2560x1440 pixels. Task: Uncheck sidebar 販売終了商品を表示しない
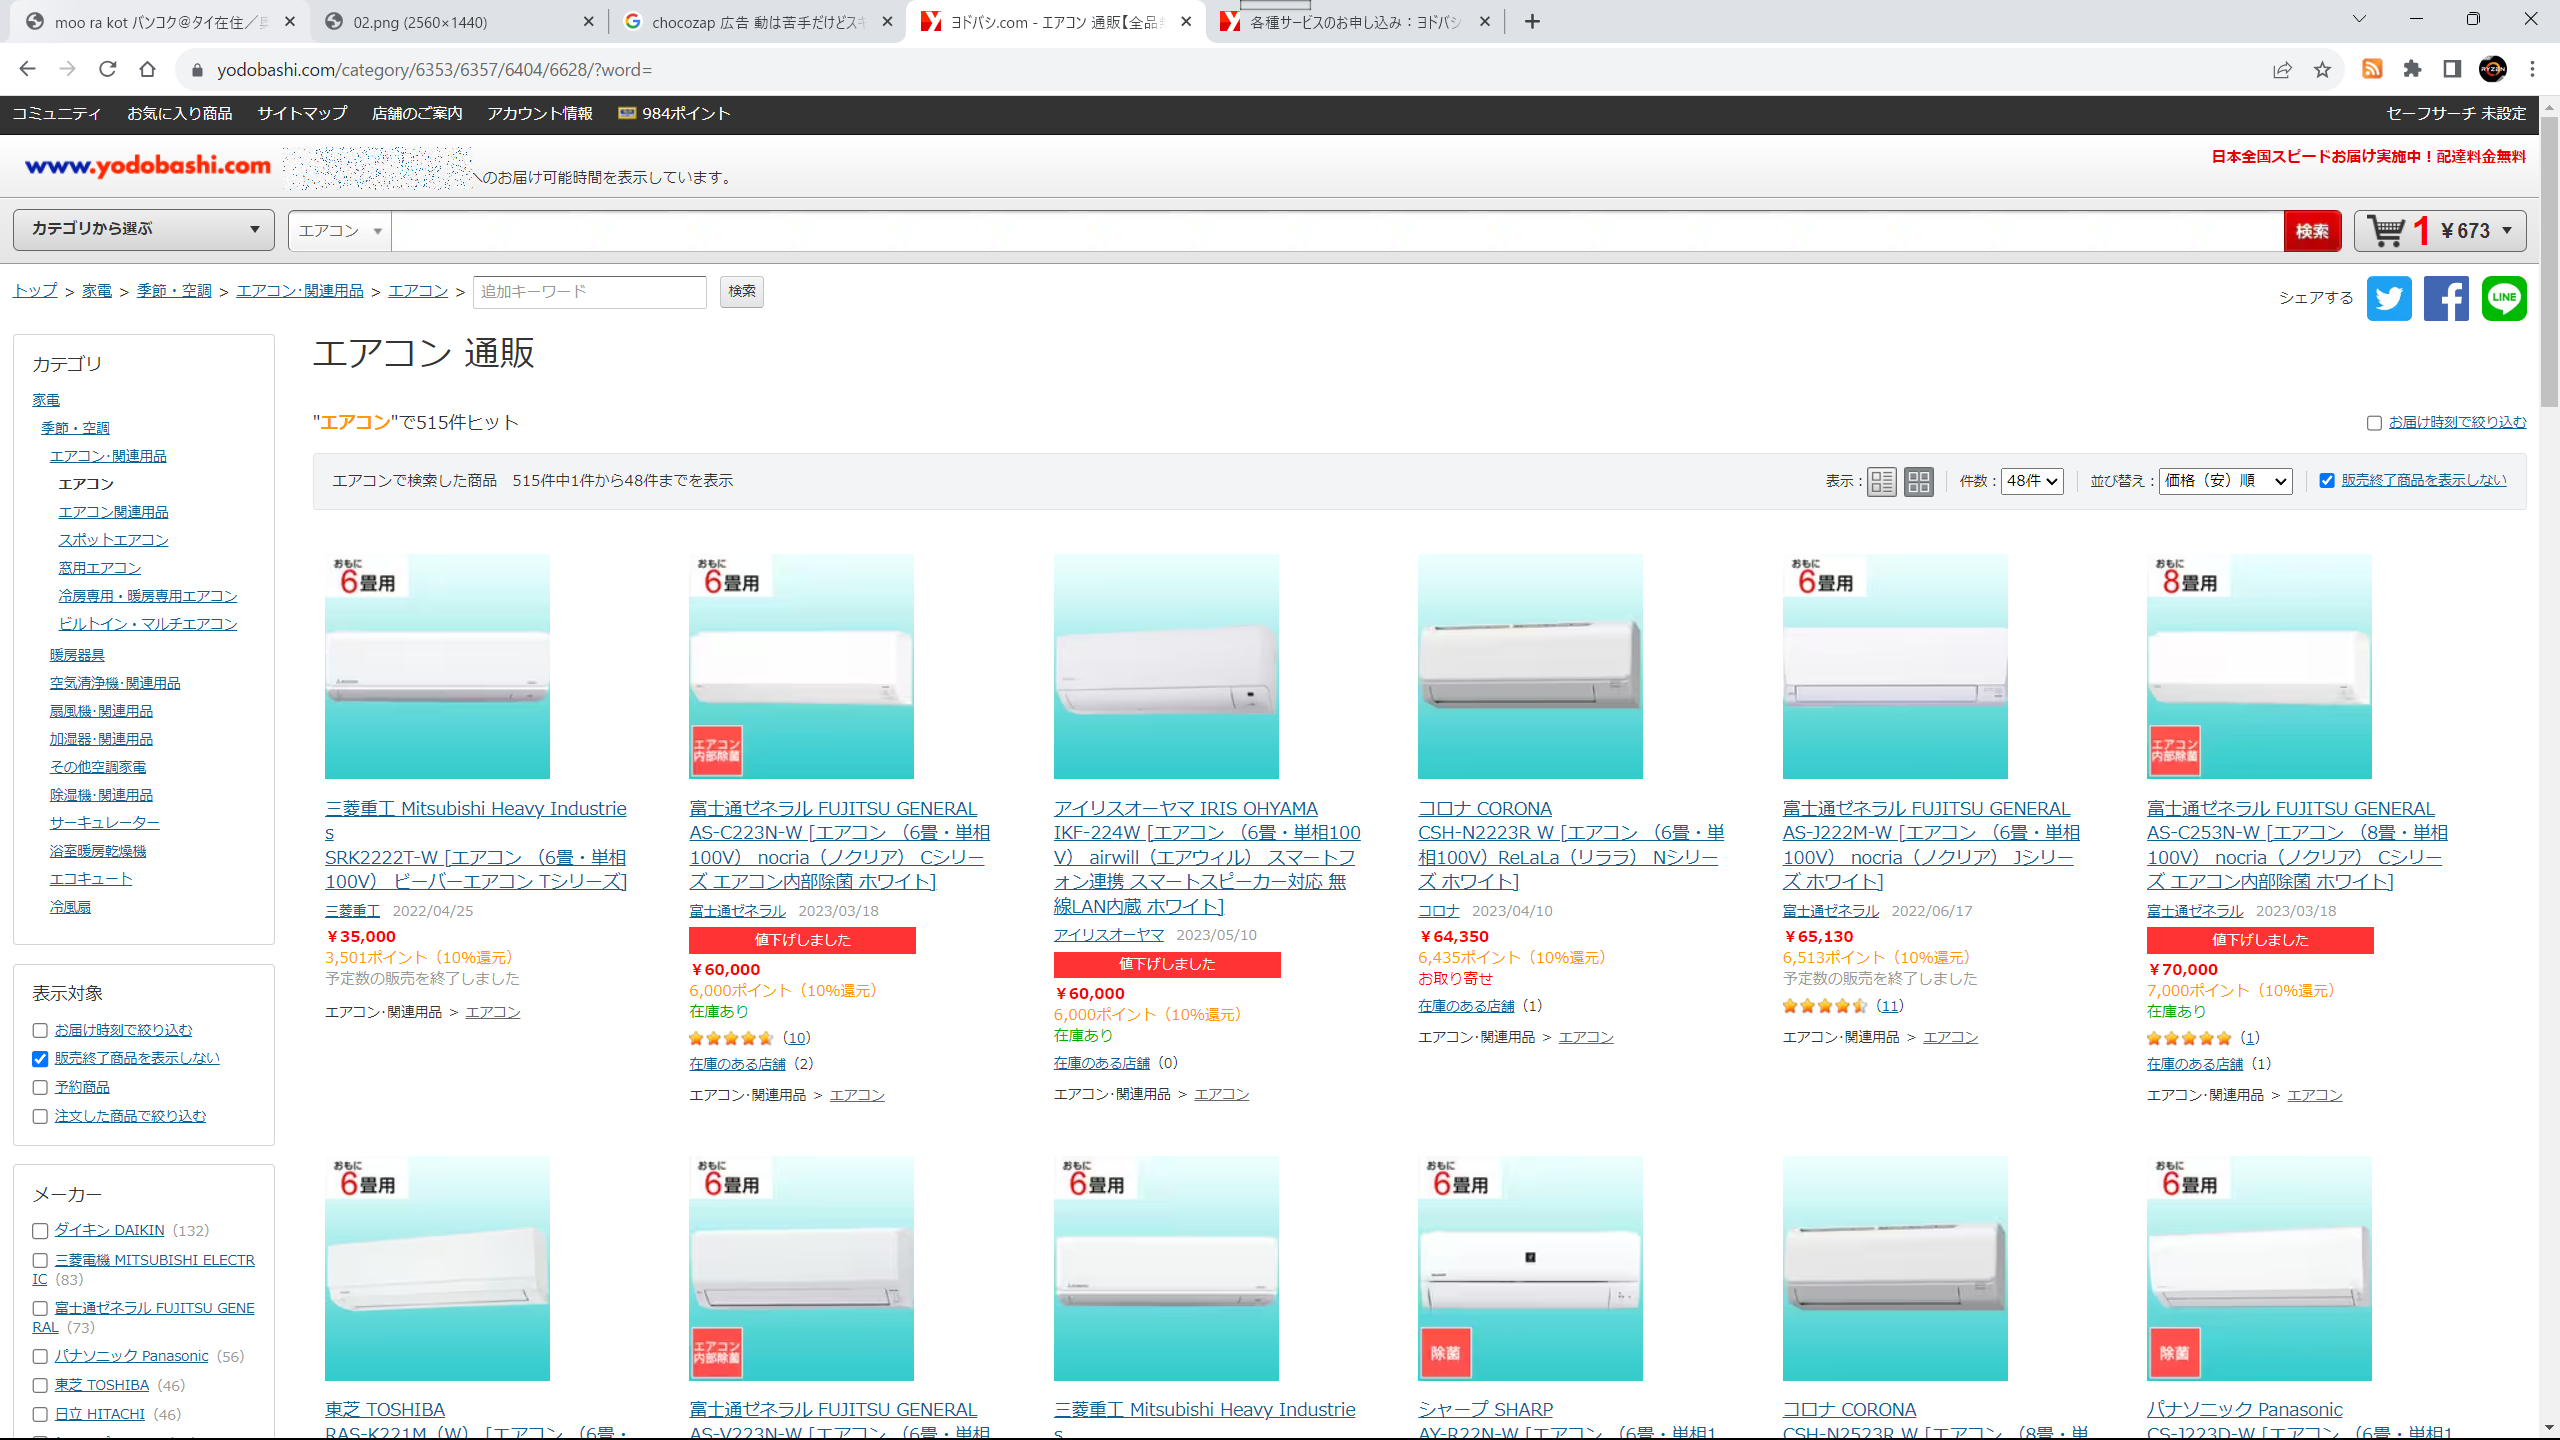(40, 1058)
